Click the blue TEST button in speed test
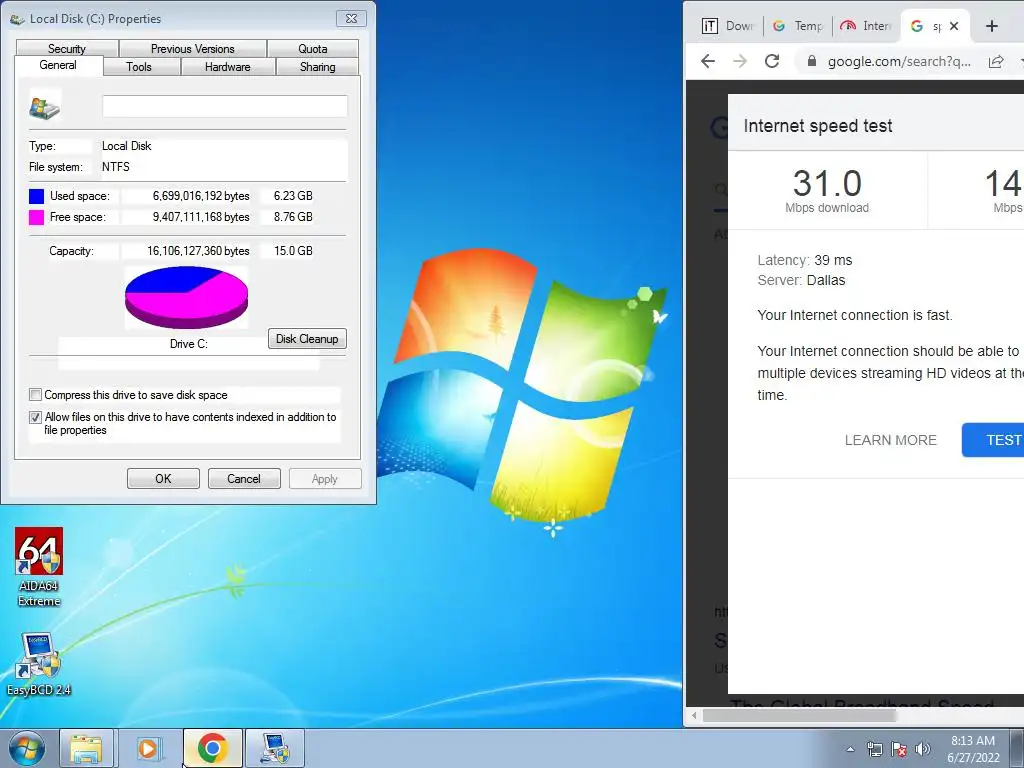The image size is (1024, 768). [993, 440]
